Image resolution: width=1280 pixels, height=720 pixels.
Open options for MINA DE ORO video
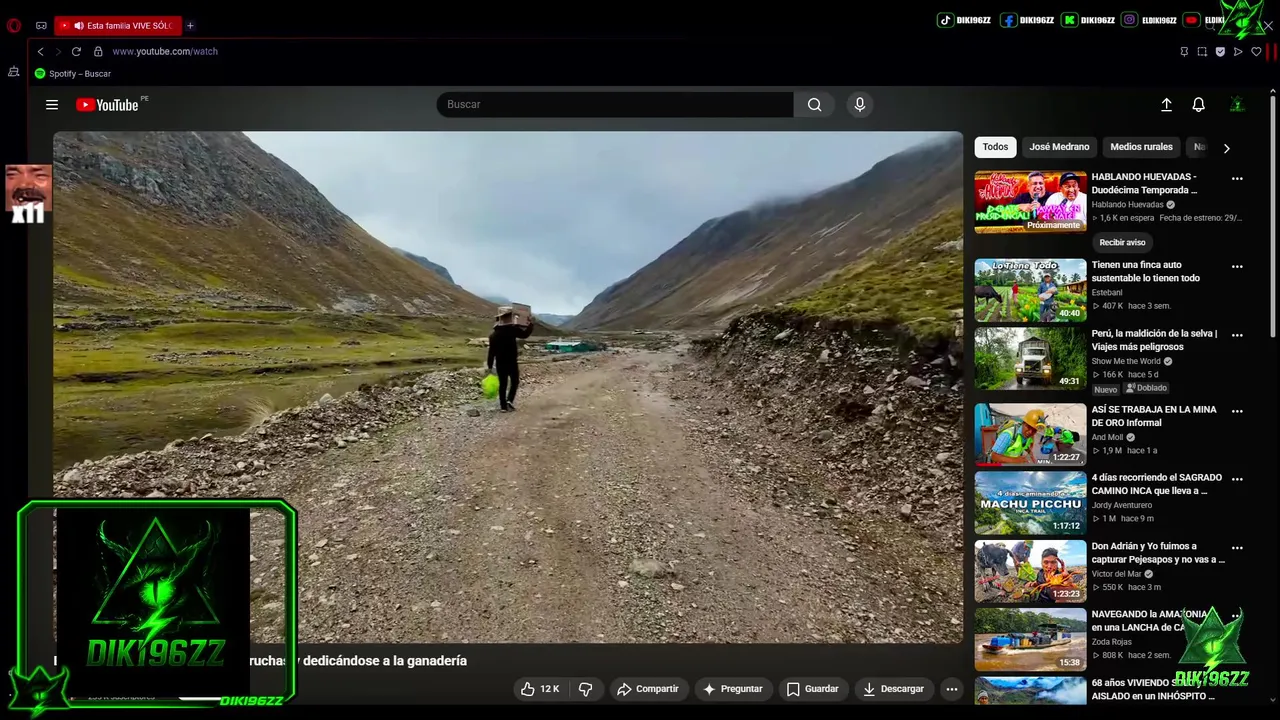[1237, 411]
